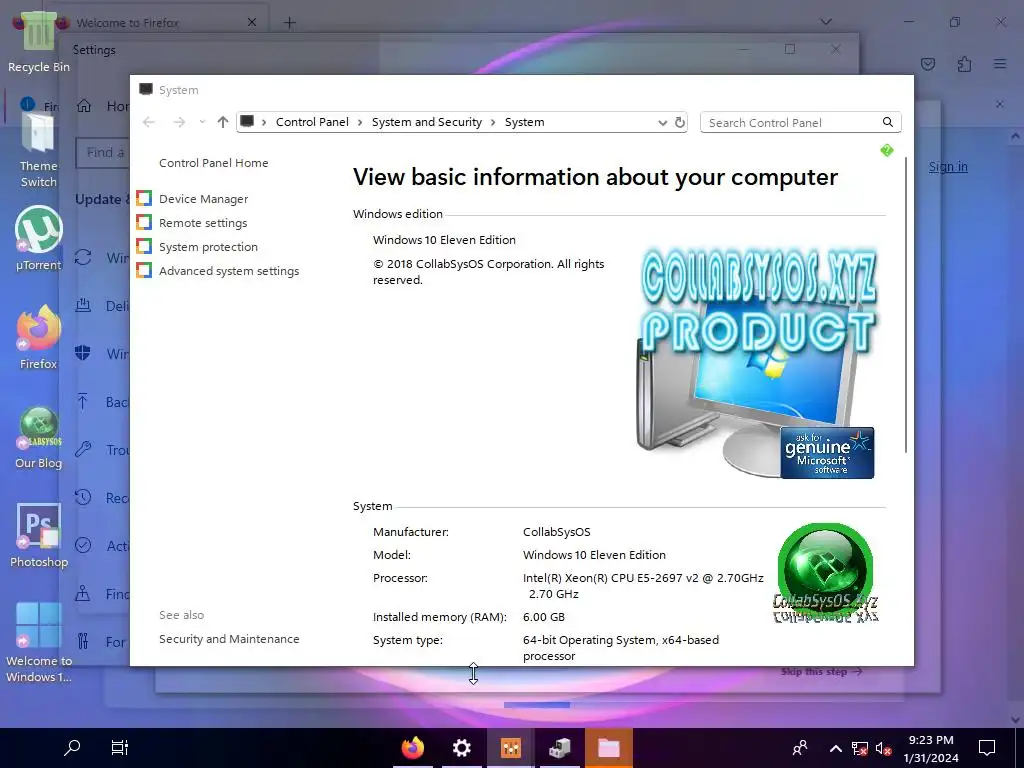Open Advanced system settings
Viewport: 1024px width, 768px height.
tap(229, 271)
